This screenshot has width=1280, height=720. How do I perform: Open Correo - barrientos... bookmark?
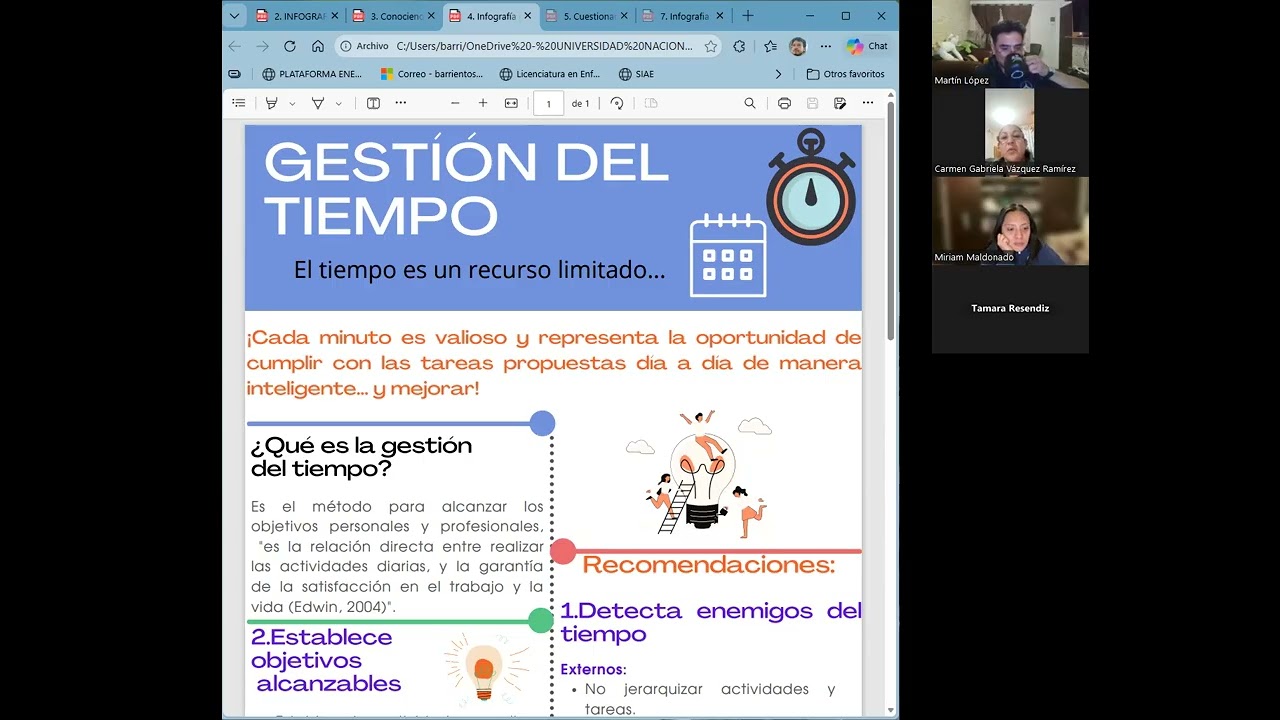tap(432, 74)
